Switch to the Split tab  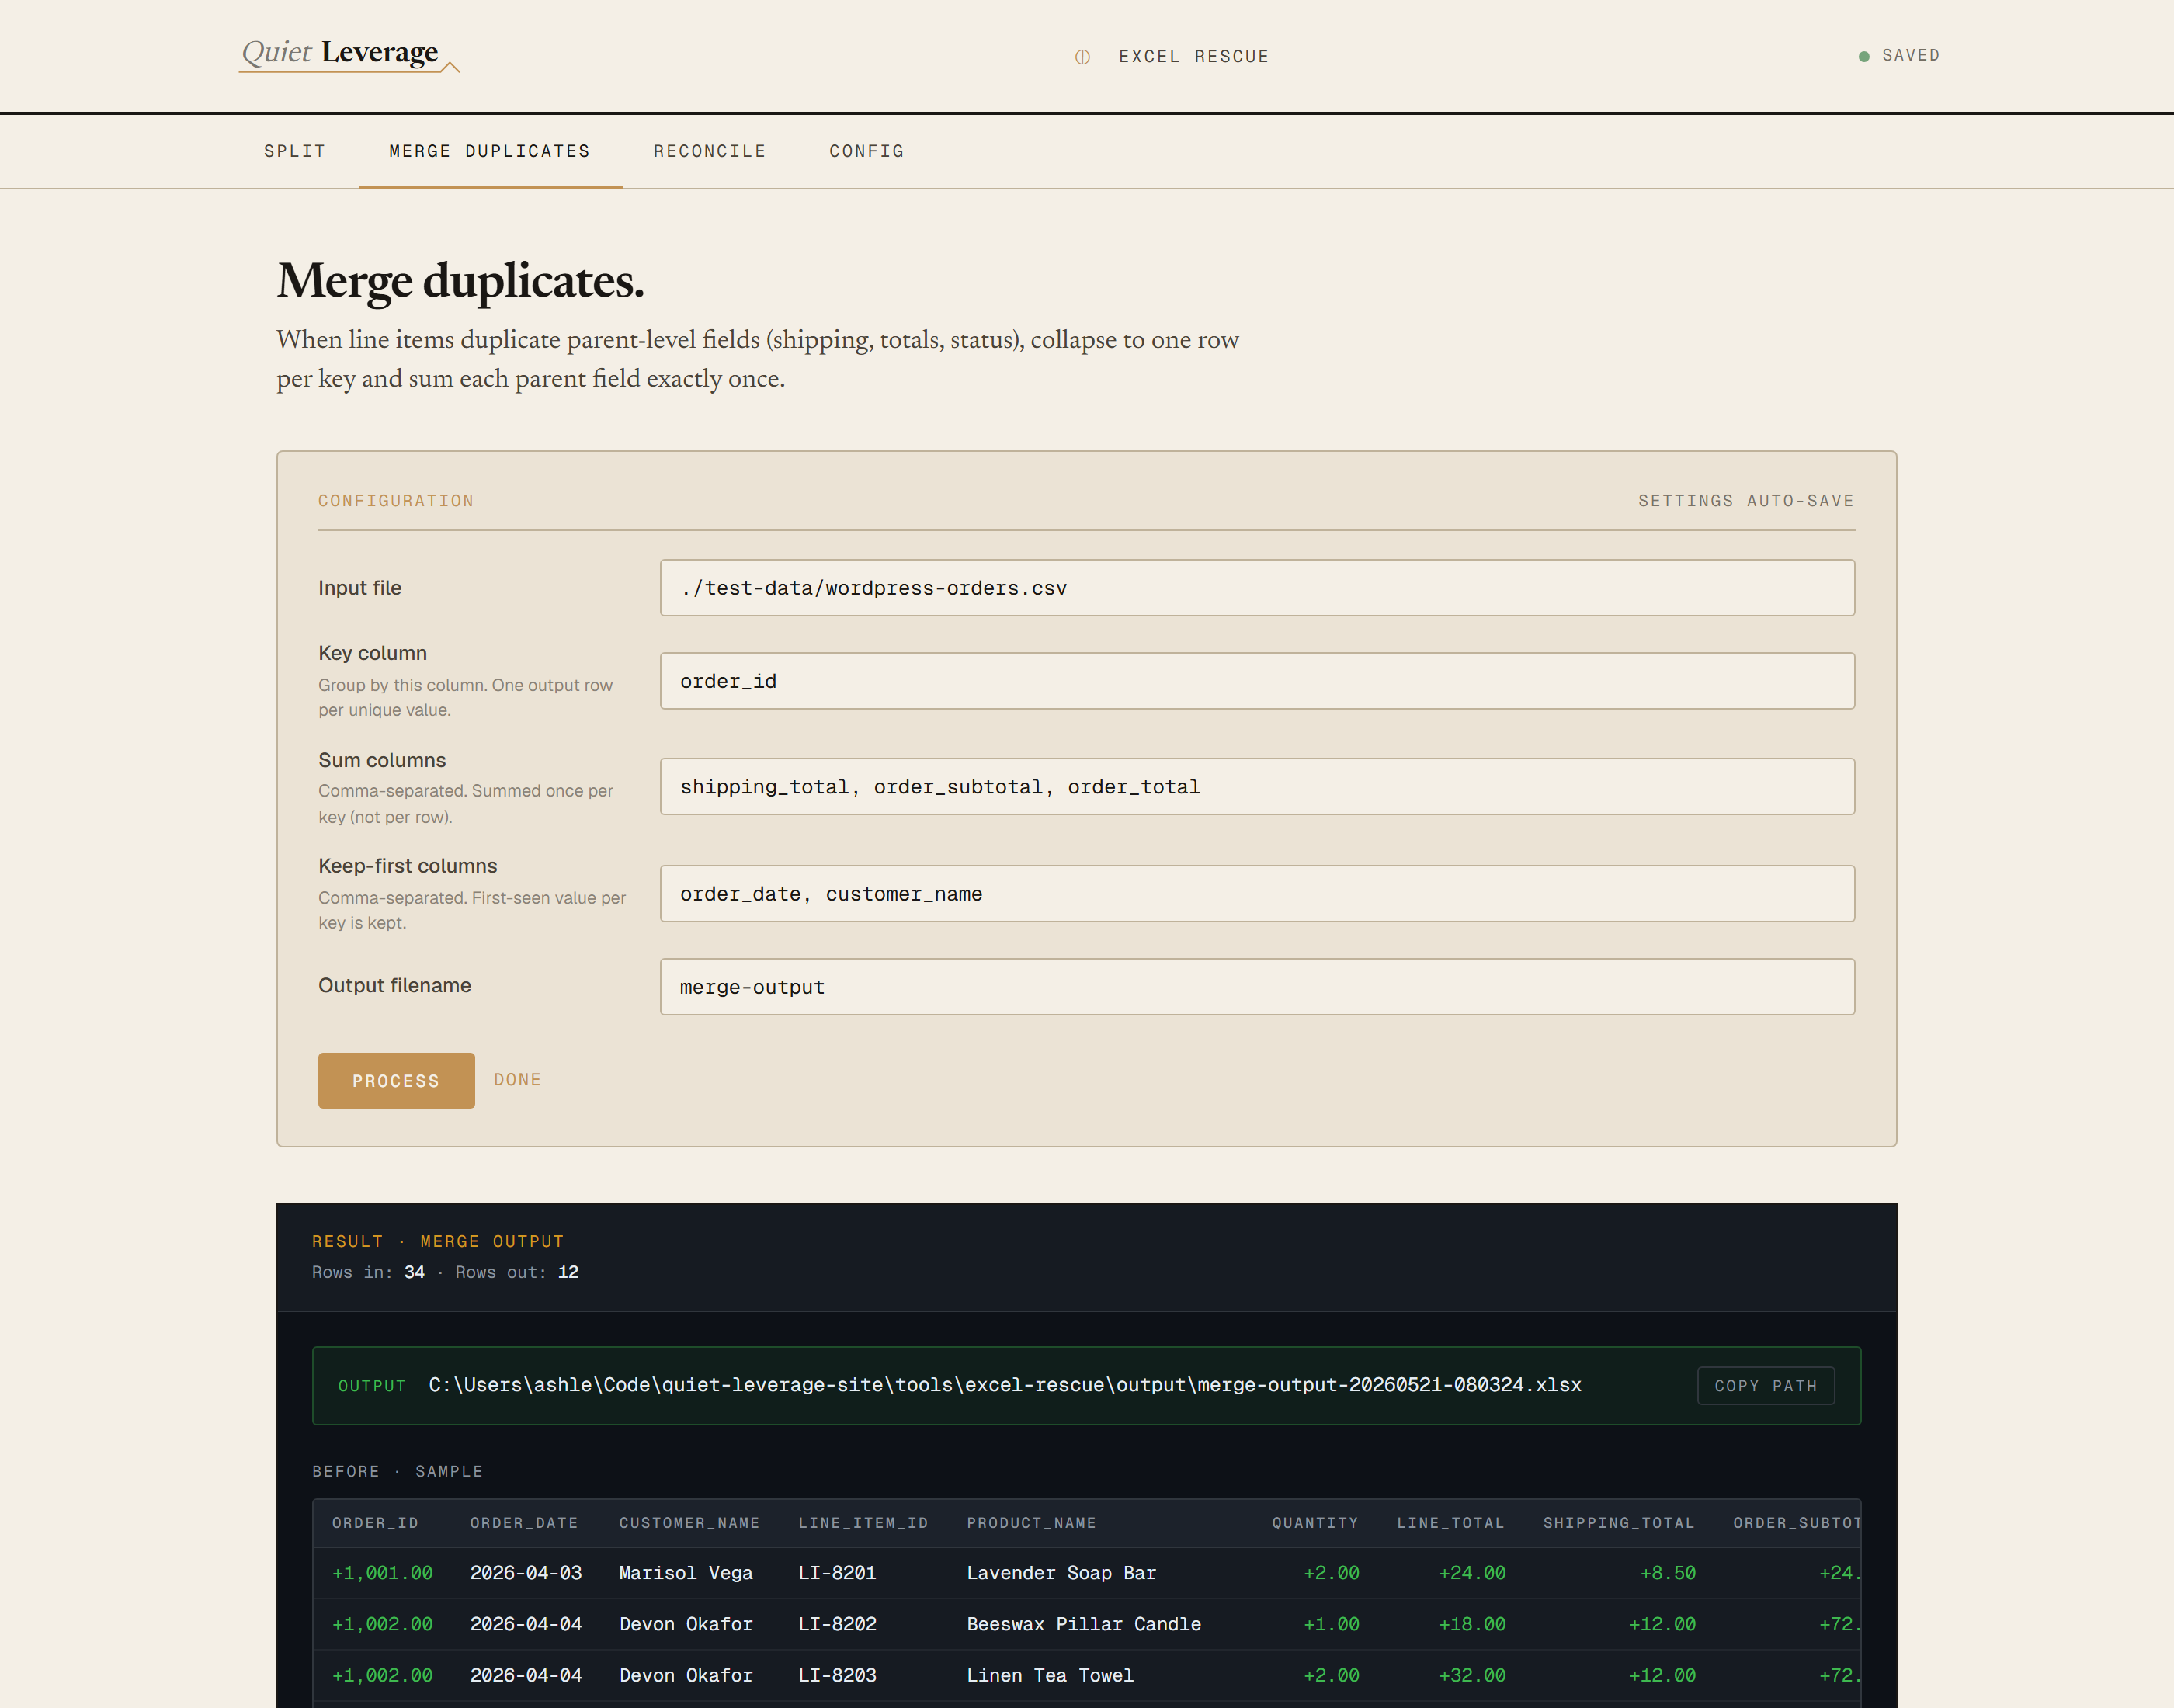[x=295, y=151]
